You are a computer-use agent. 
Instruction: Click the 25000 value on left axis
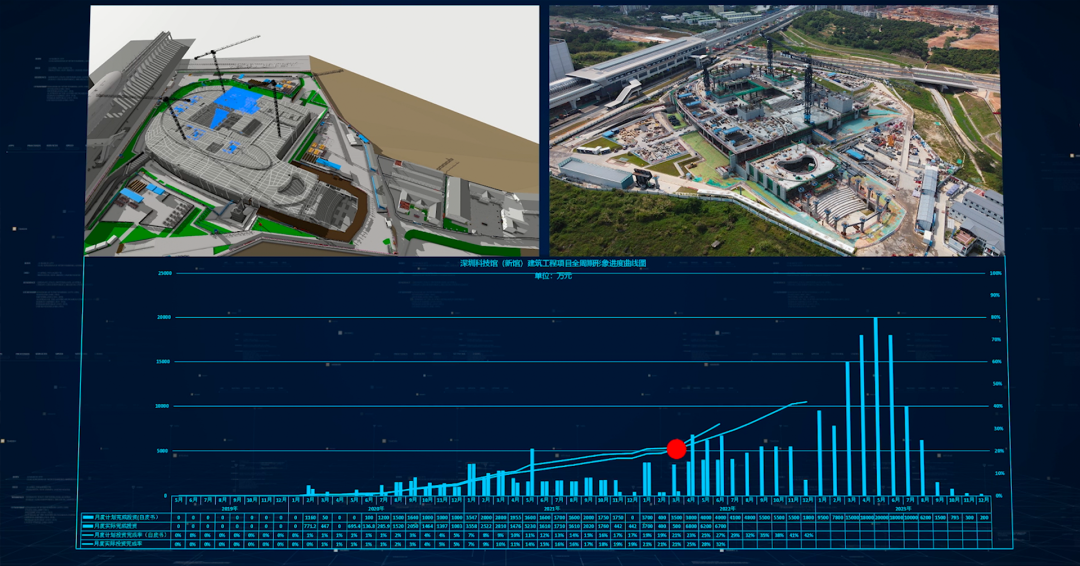click(165, 273)
